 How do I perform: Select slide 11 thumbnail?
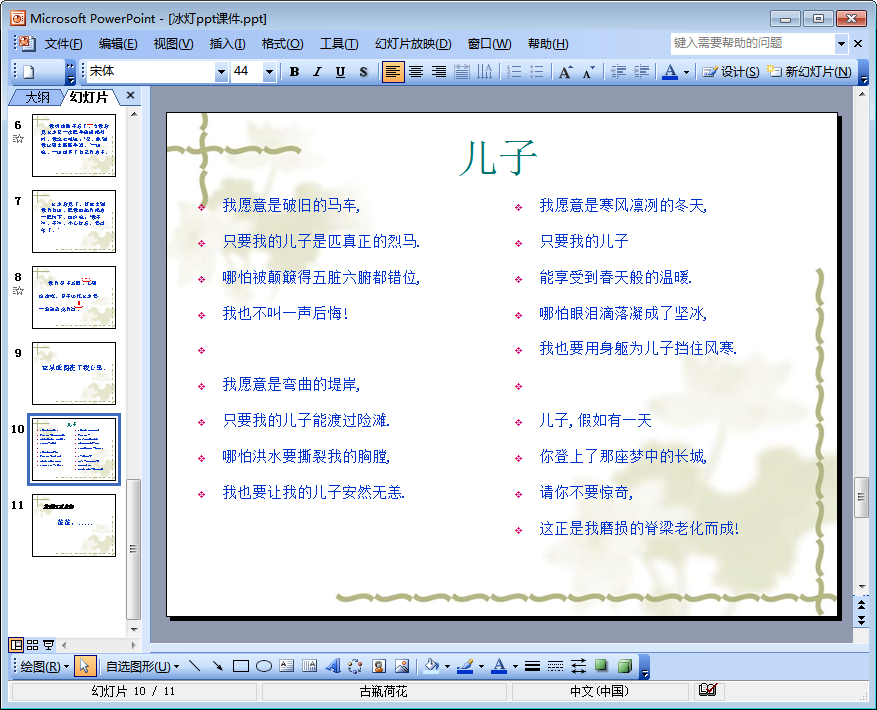74,525
